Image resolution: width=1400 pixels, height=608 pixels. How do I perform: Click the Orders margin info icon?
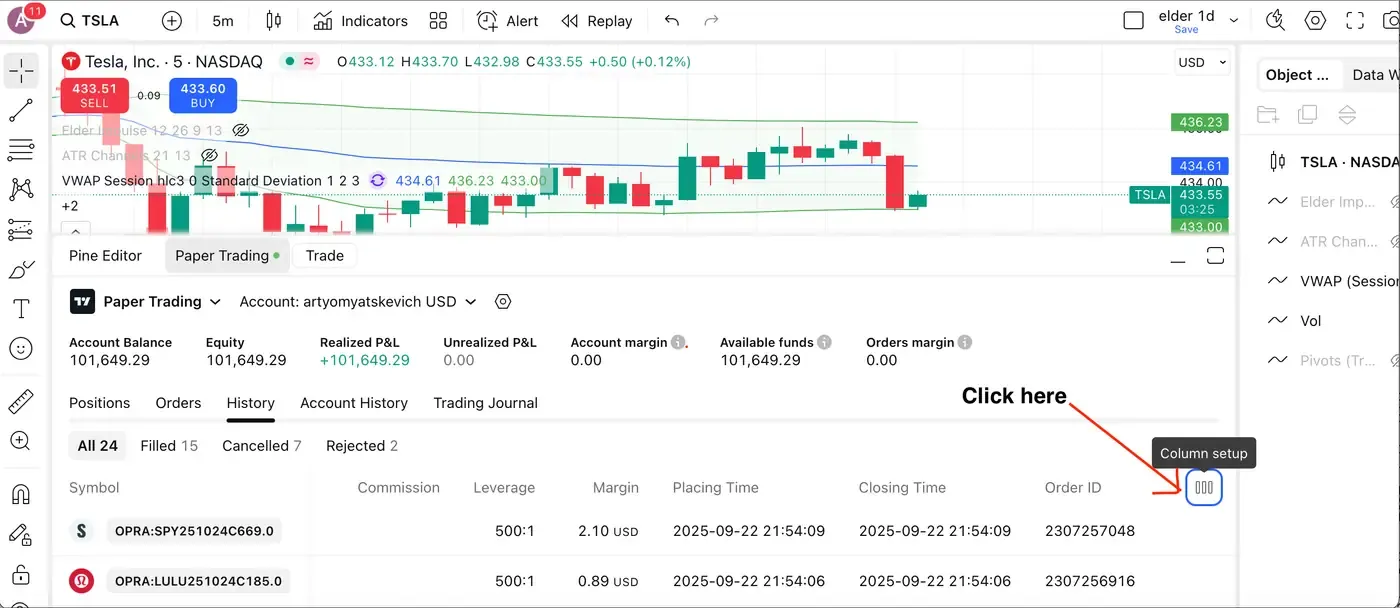[x=966, y=342]
